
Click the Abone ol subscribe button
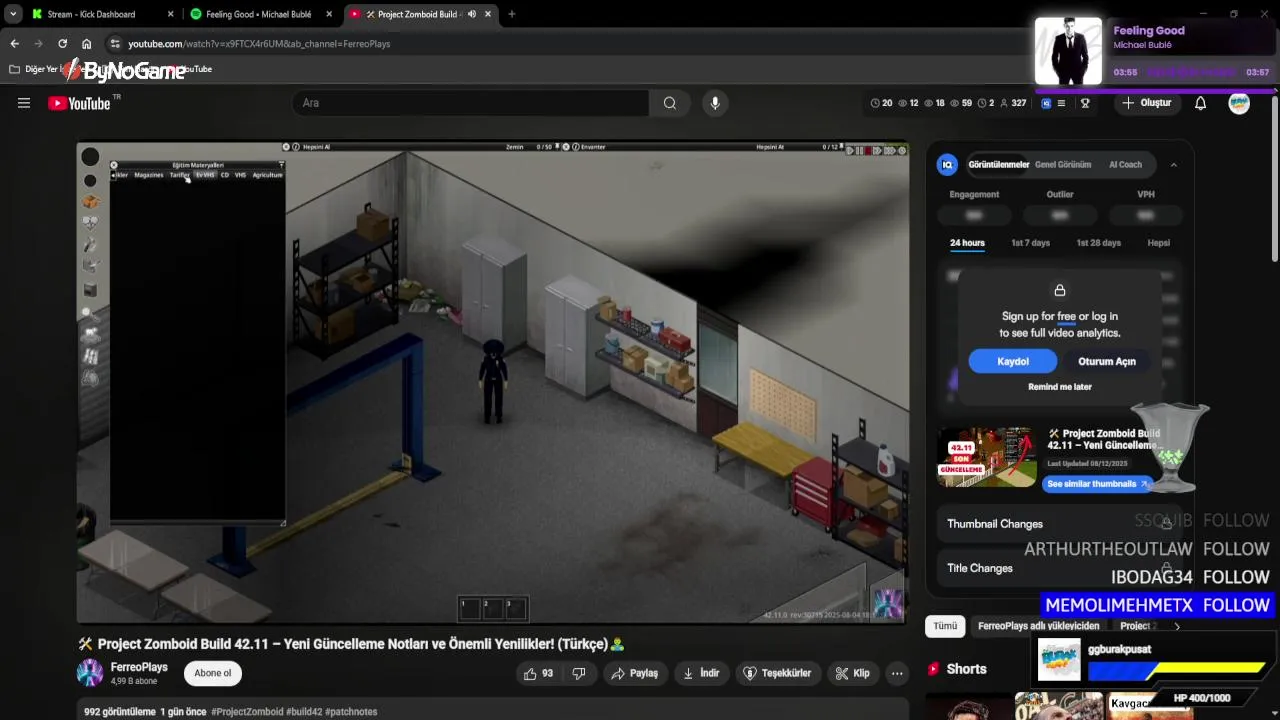pos(212,673)
